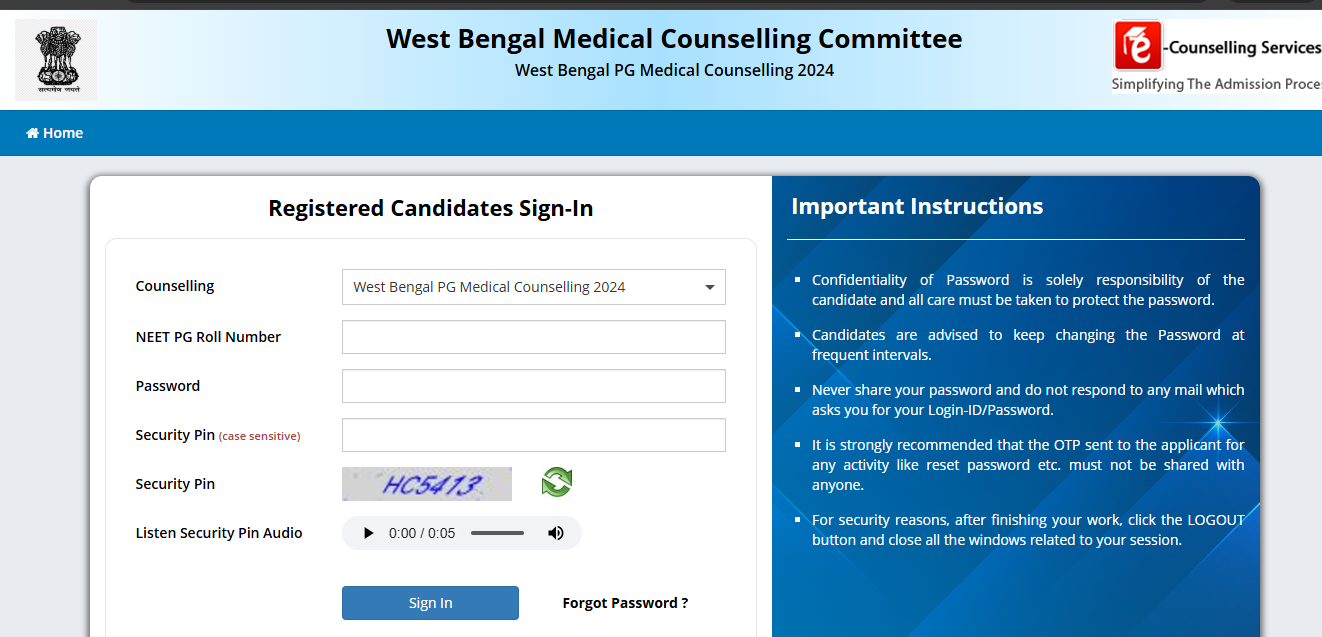The height and width of the screenshot is (637, 1322).
Task: Refresh the security pin captcha image
Action: coord(556,483)
